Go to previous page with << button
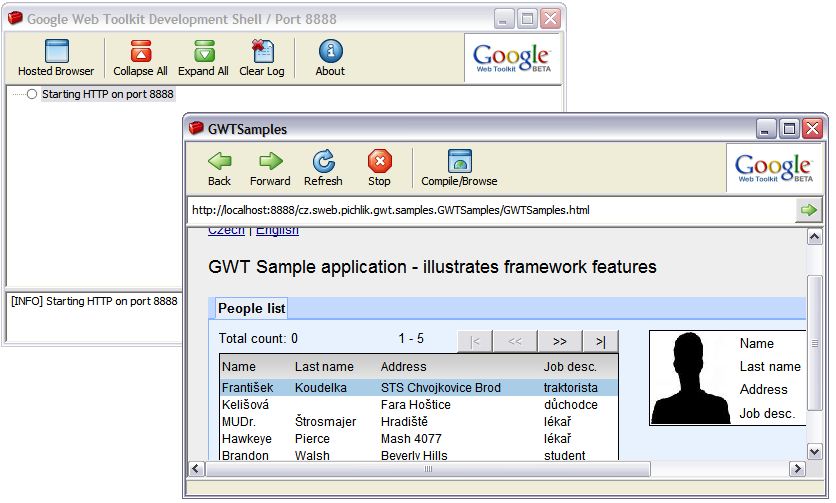The width and height of the screenshot is (836, 503). (x=515, y=341)
